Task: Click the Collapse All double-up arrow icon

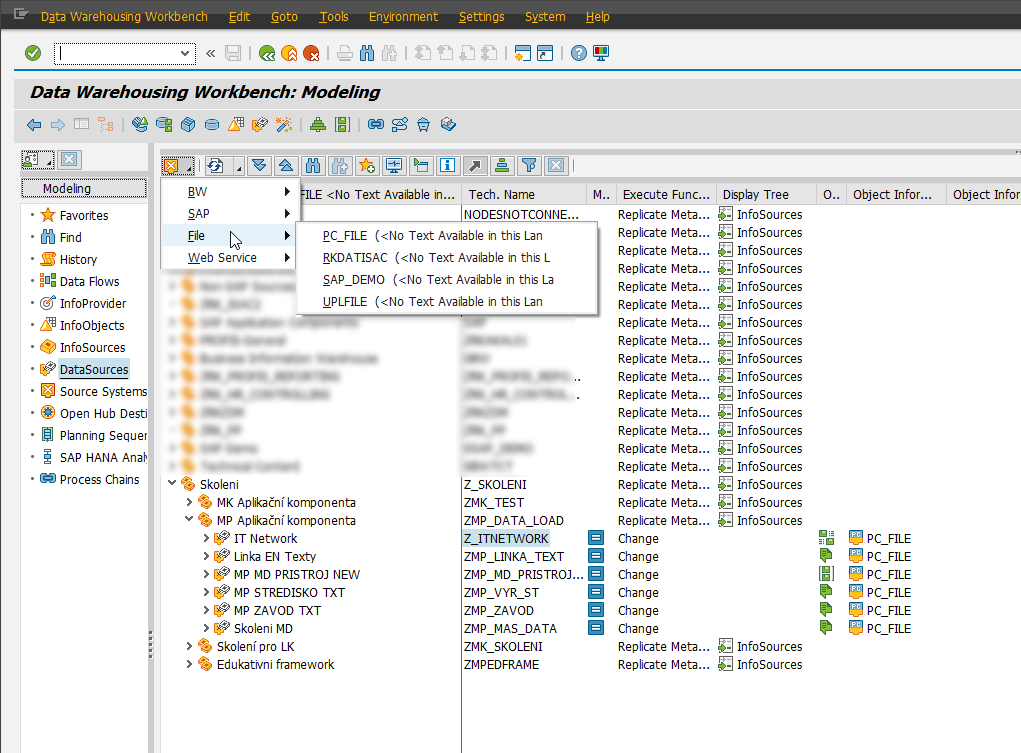Action: tap(285, 165)
